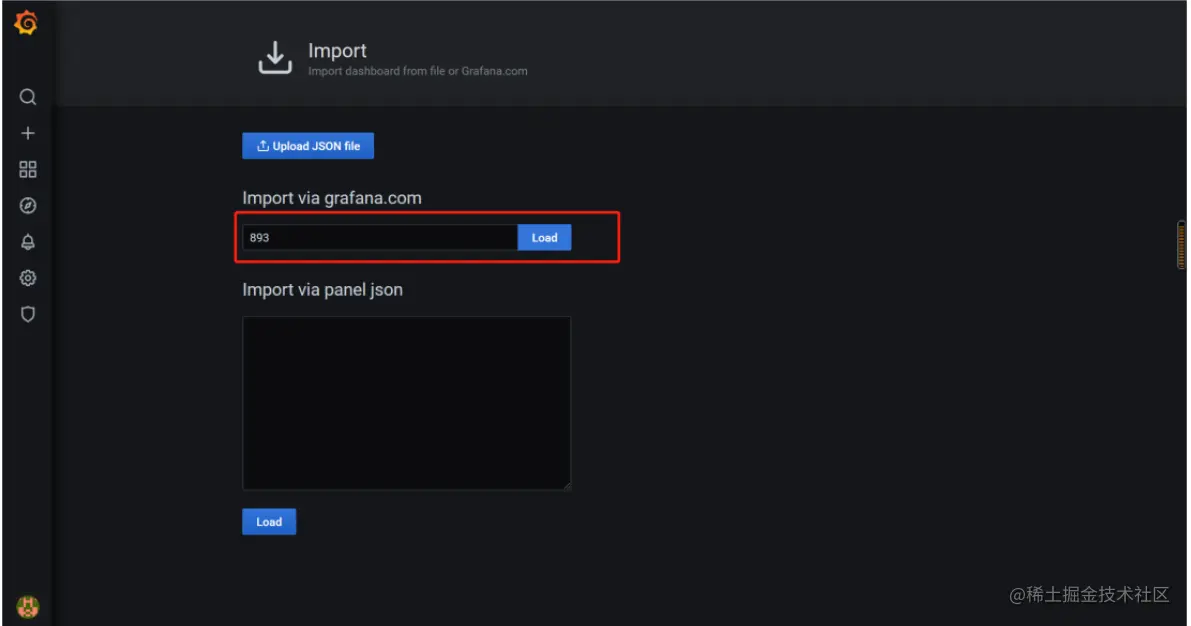Open the Server Admin shield icon

coord(27,314)
